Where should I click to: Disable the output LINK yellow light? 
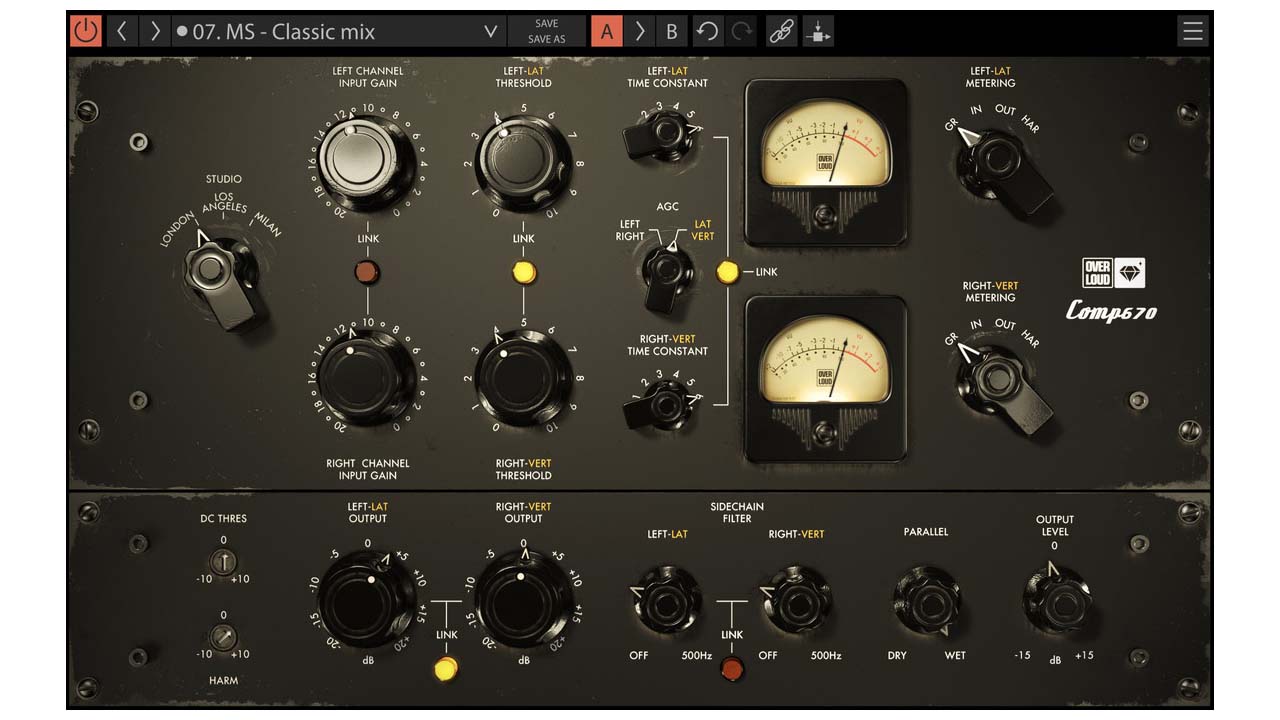coord(446,667)
